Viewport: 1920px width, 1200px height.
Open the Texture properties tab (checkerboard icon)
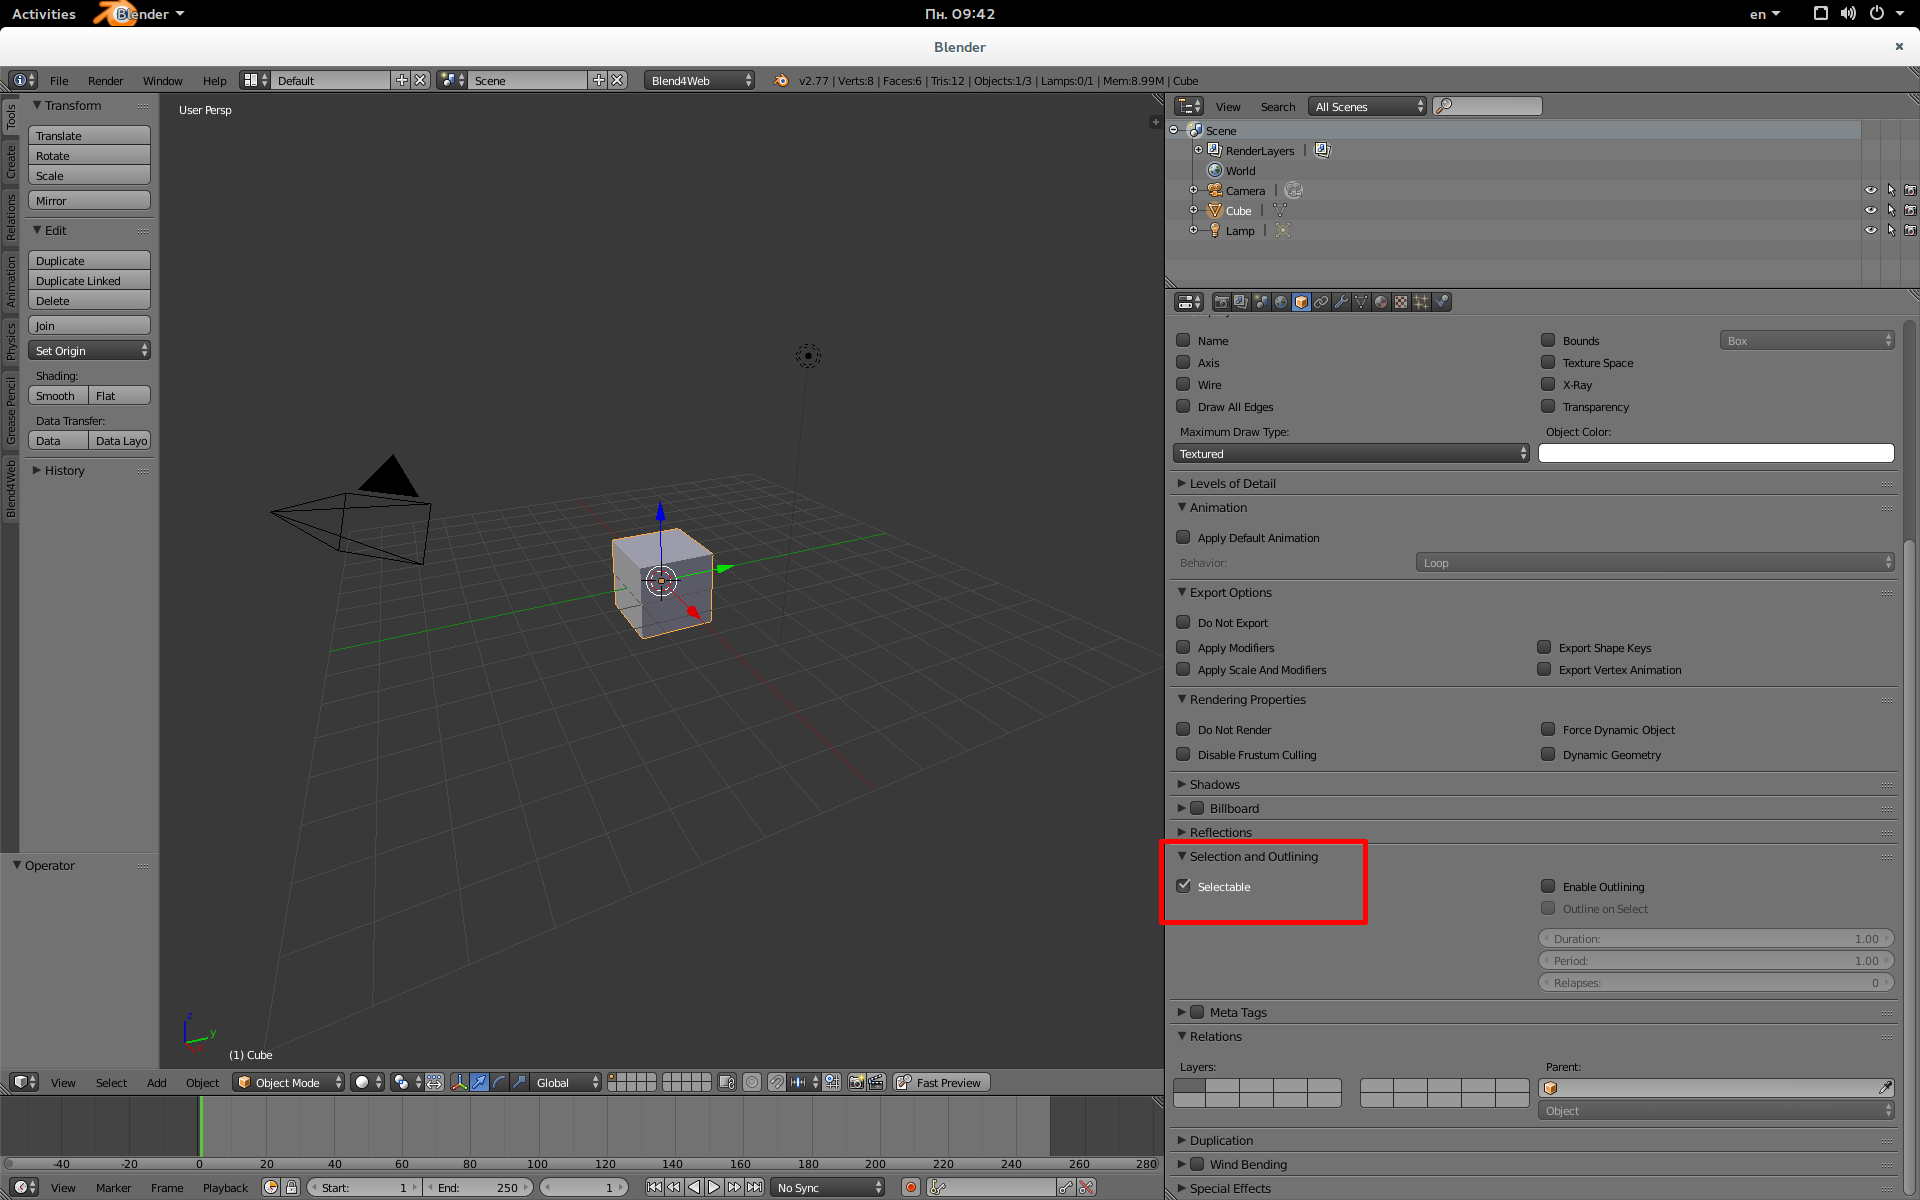tap(1401, 302)
